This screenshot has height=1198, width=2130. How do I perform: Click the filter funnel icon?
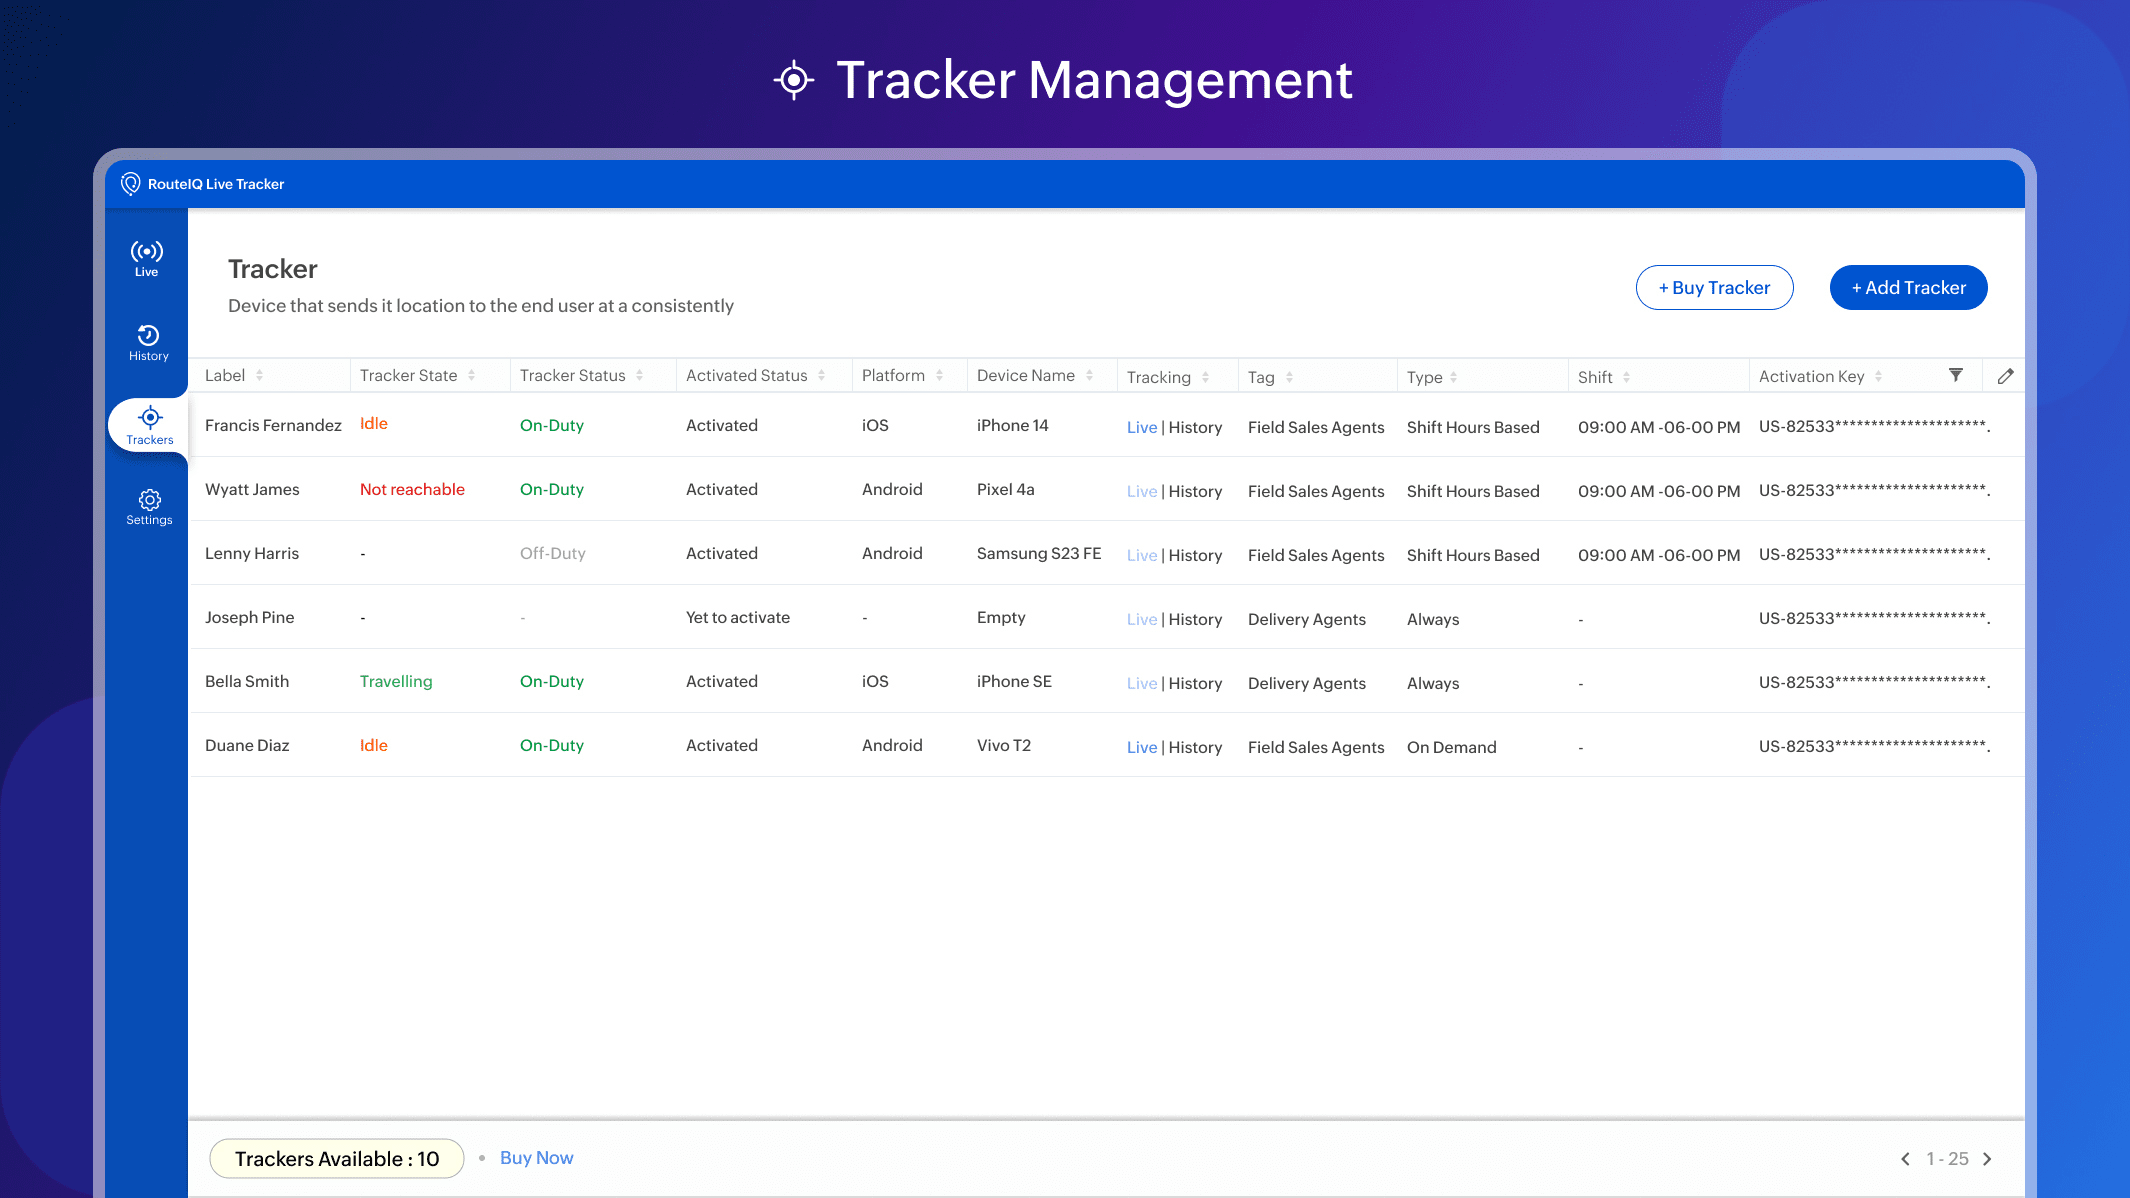click(1956, 375)
